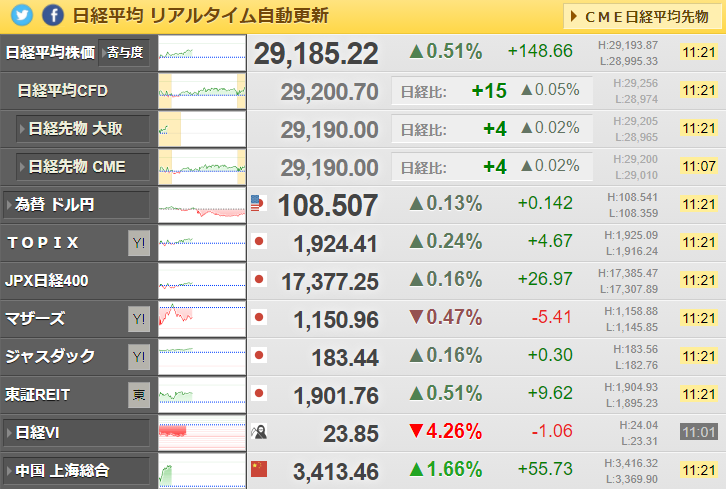Viewport: 726px width, 489px height.
Task: Expand the 日経先物 CME row
Action: pyautogui.click(x=82, y=167)
